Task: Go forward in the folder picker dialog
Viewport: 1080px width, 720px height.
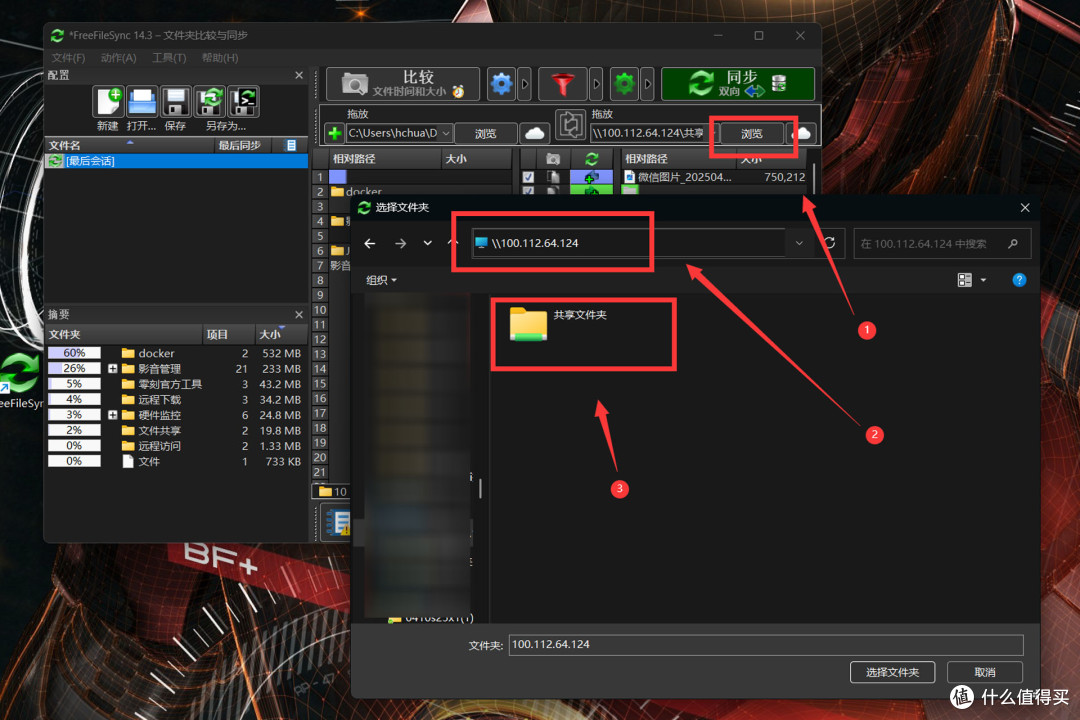Action: pos(400,243)
